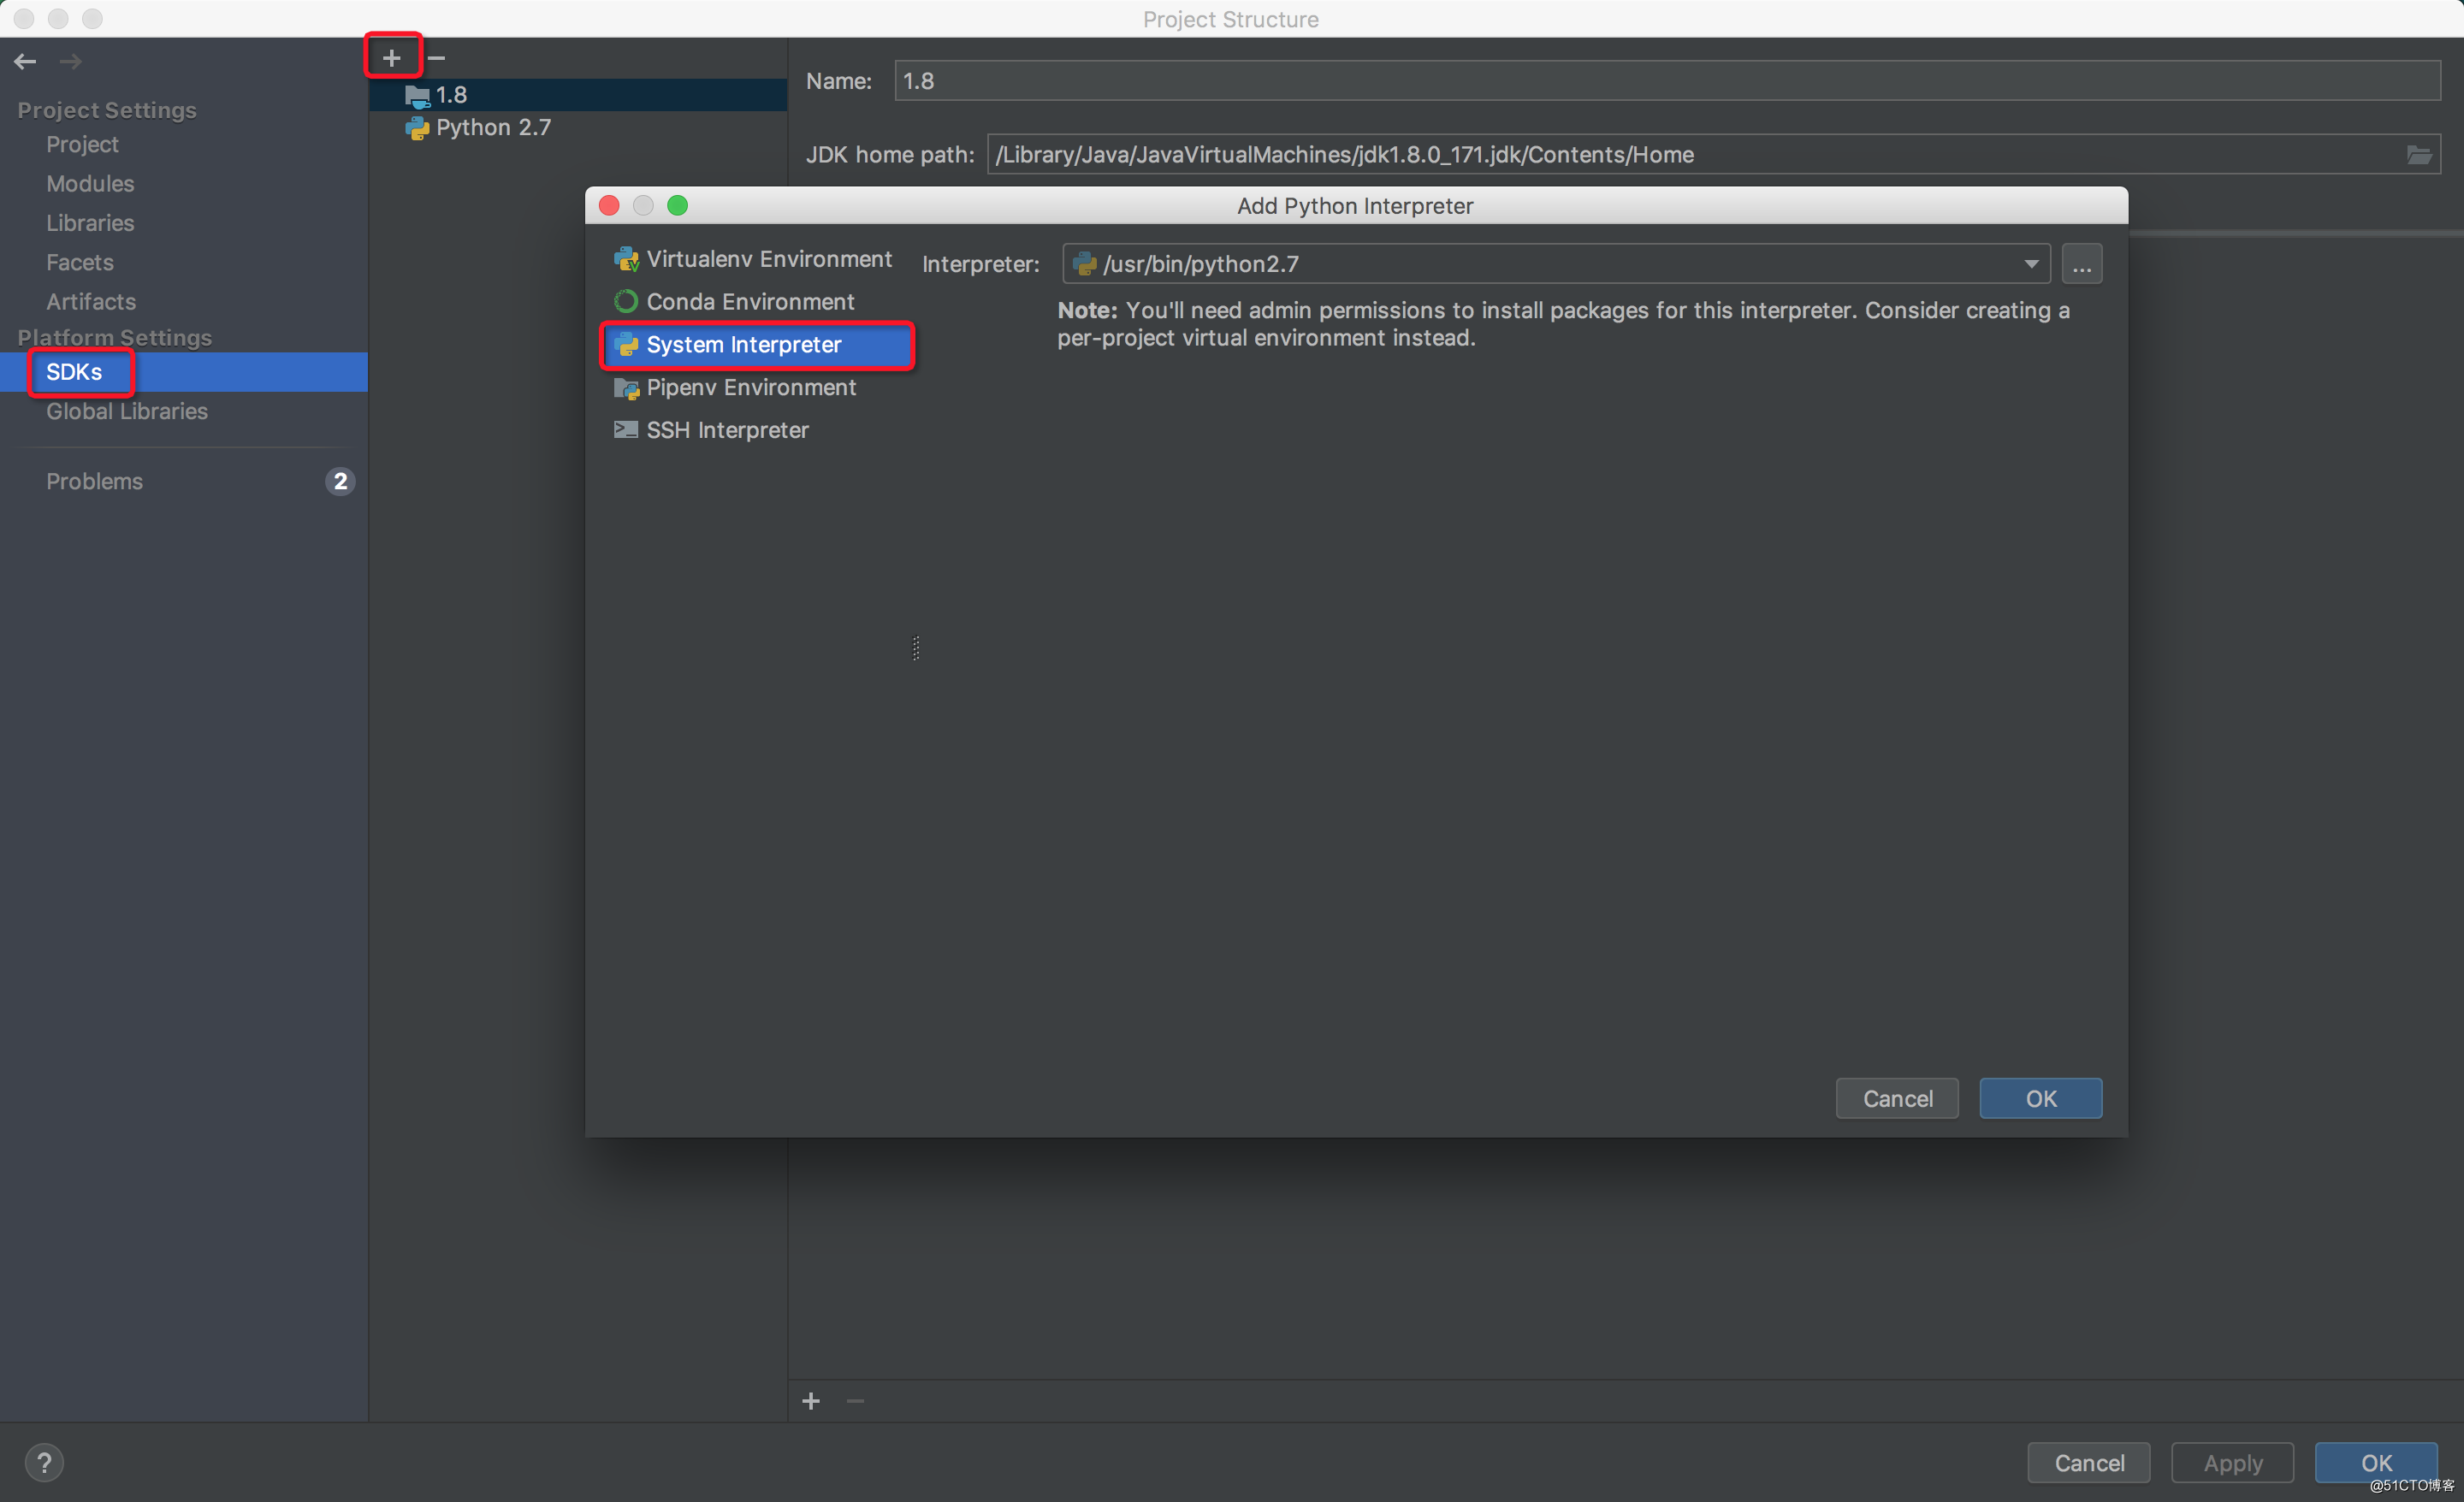
Task: Click the Problems section showing 2 issues
Action: tap(183, 480)
